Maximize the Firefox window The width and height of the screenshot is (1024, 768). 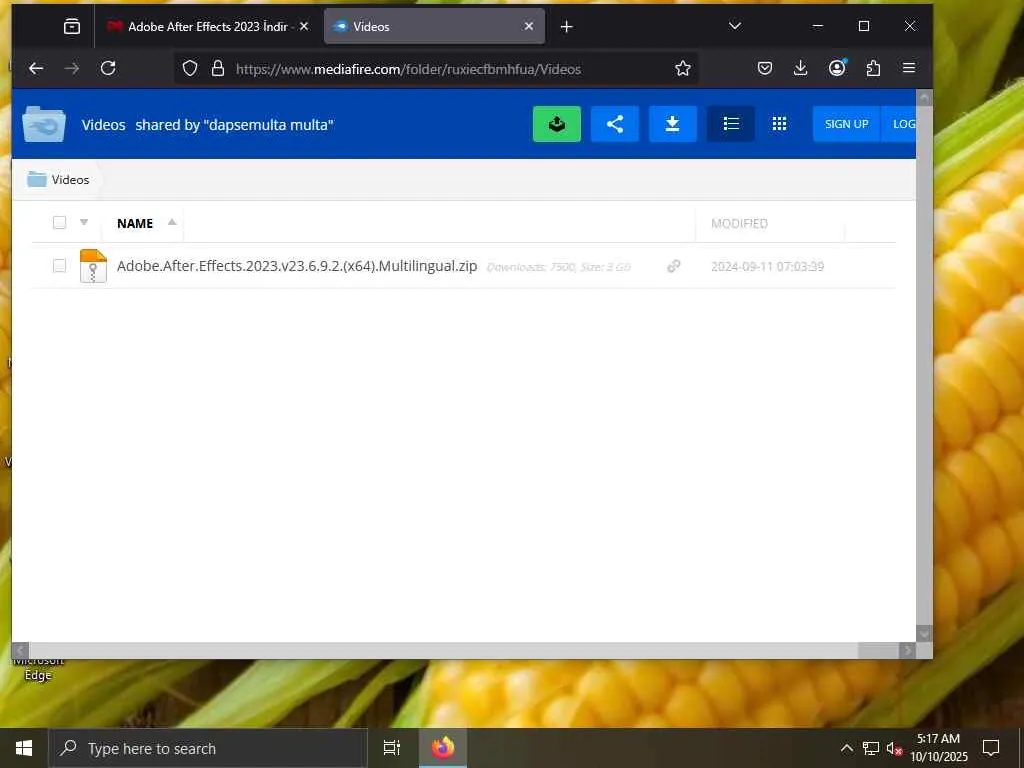(863, 26)
